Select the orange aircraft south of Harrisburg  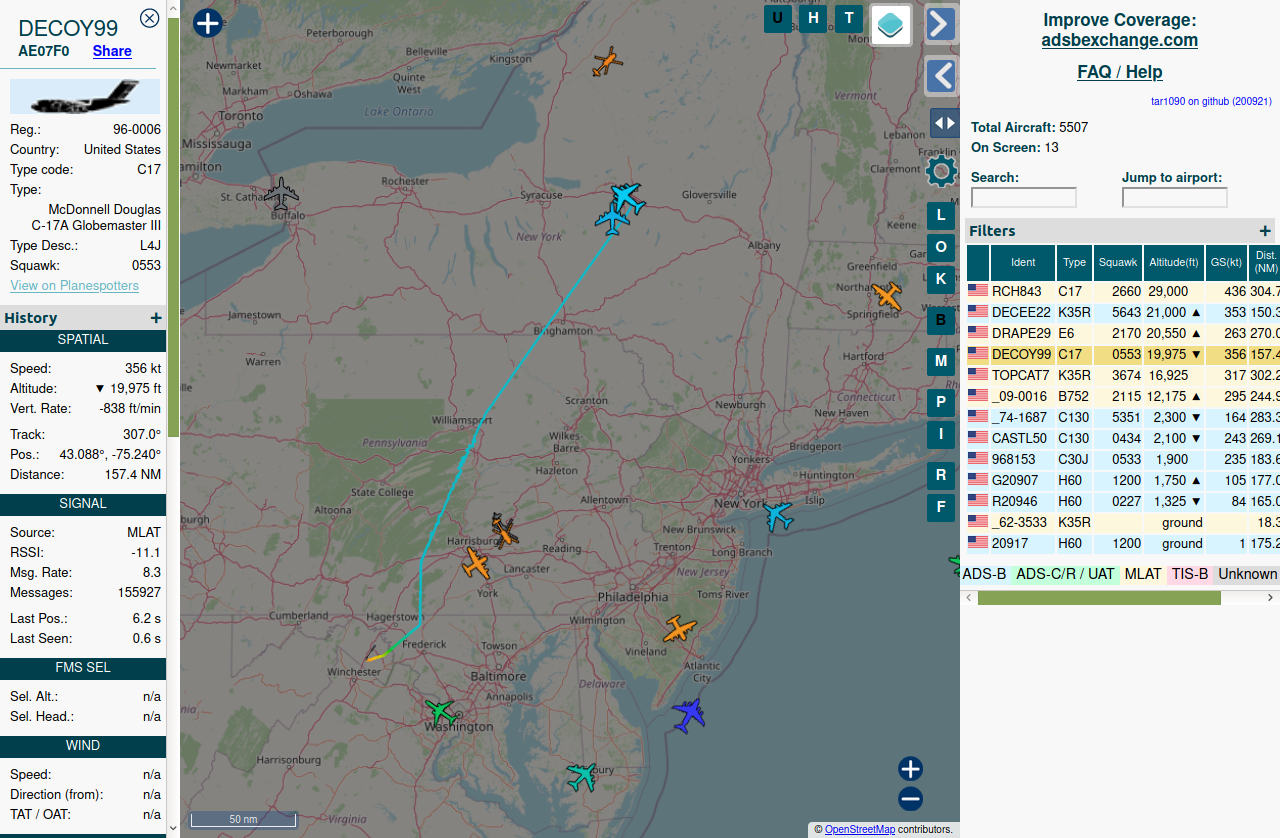click(477, 563)
